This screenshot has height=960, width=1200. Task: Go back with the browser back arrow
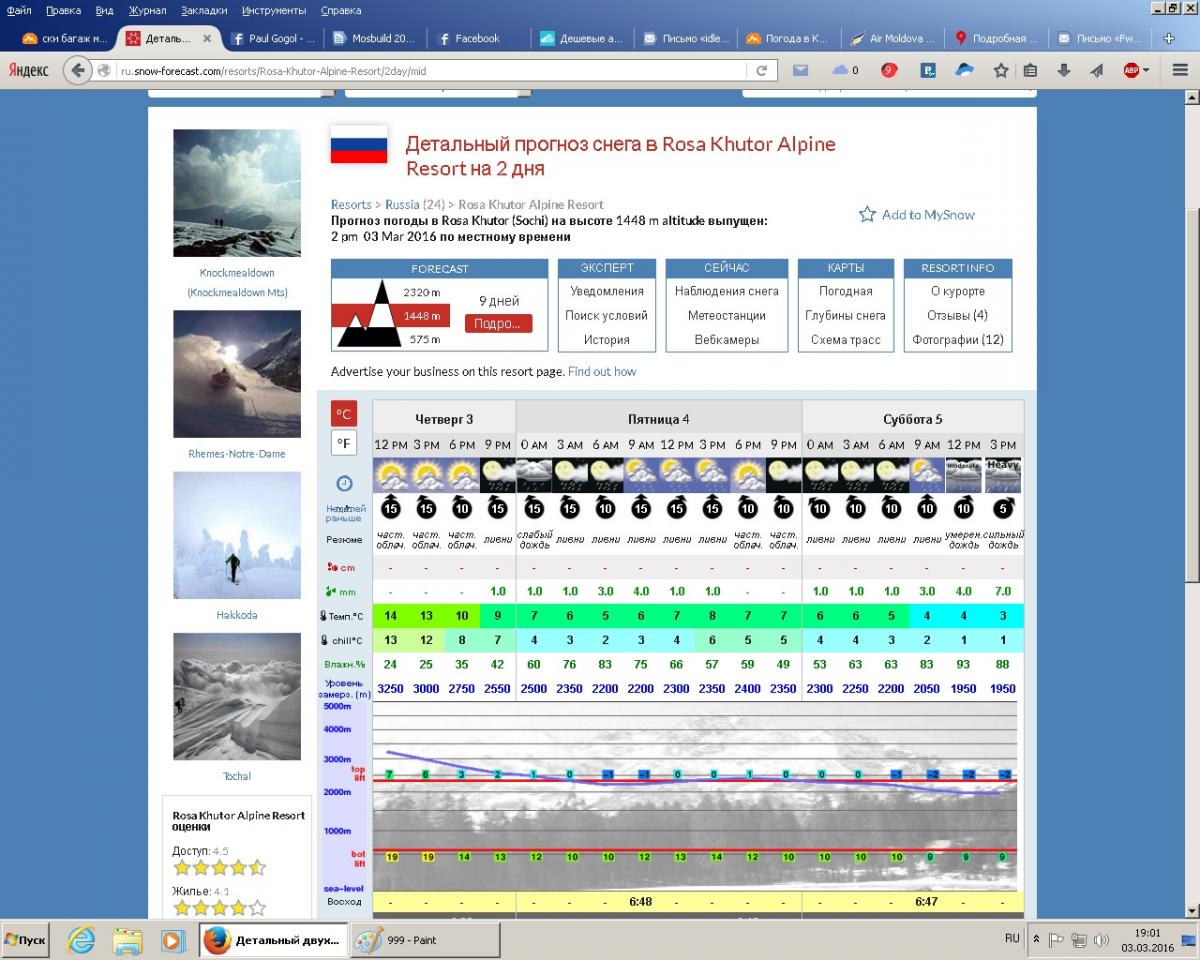pos(78,71)
